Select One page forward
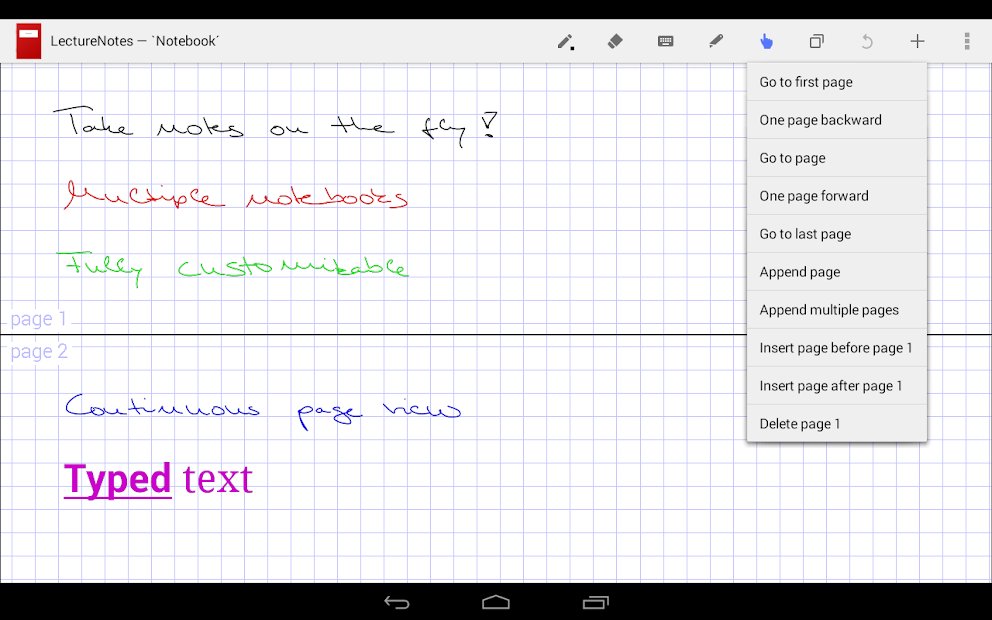The width and height of the screenshot is (992, 620). point(836,195)
